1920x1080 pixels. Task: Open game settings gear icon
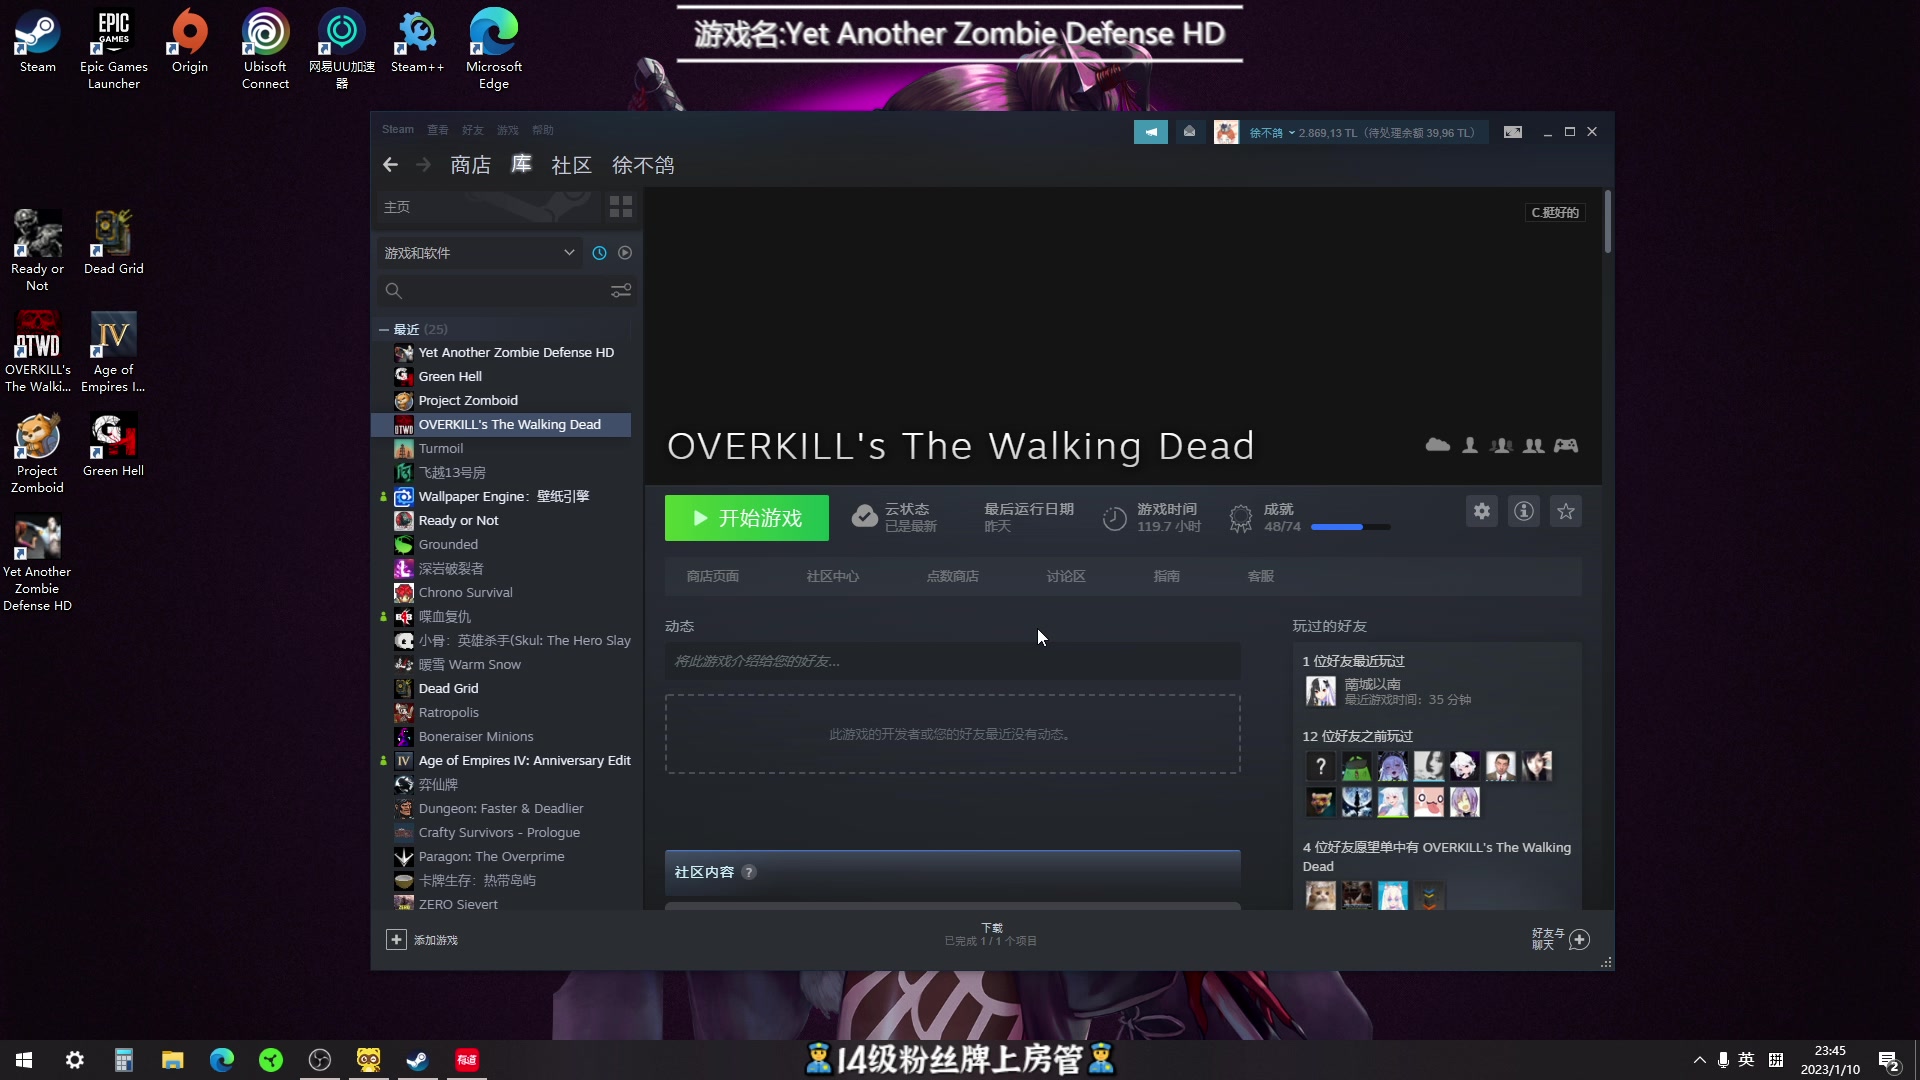pos(1481,511)
